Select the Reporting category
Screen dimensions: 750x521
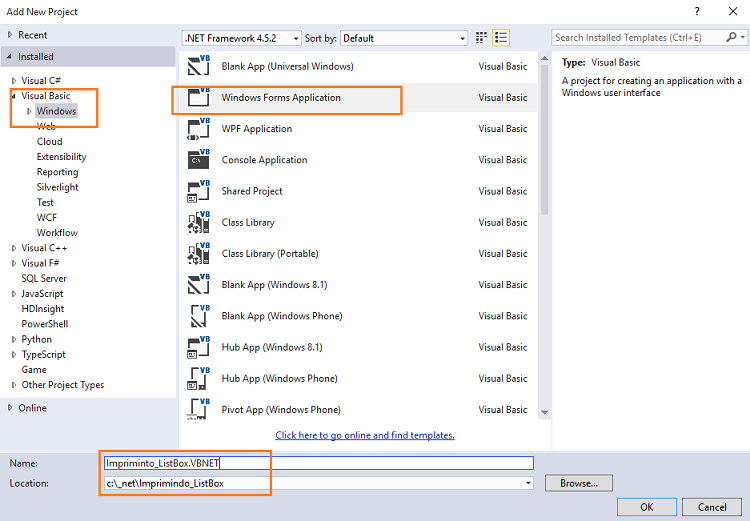(x=57, y=172)
